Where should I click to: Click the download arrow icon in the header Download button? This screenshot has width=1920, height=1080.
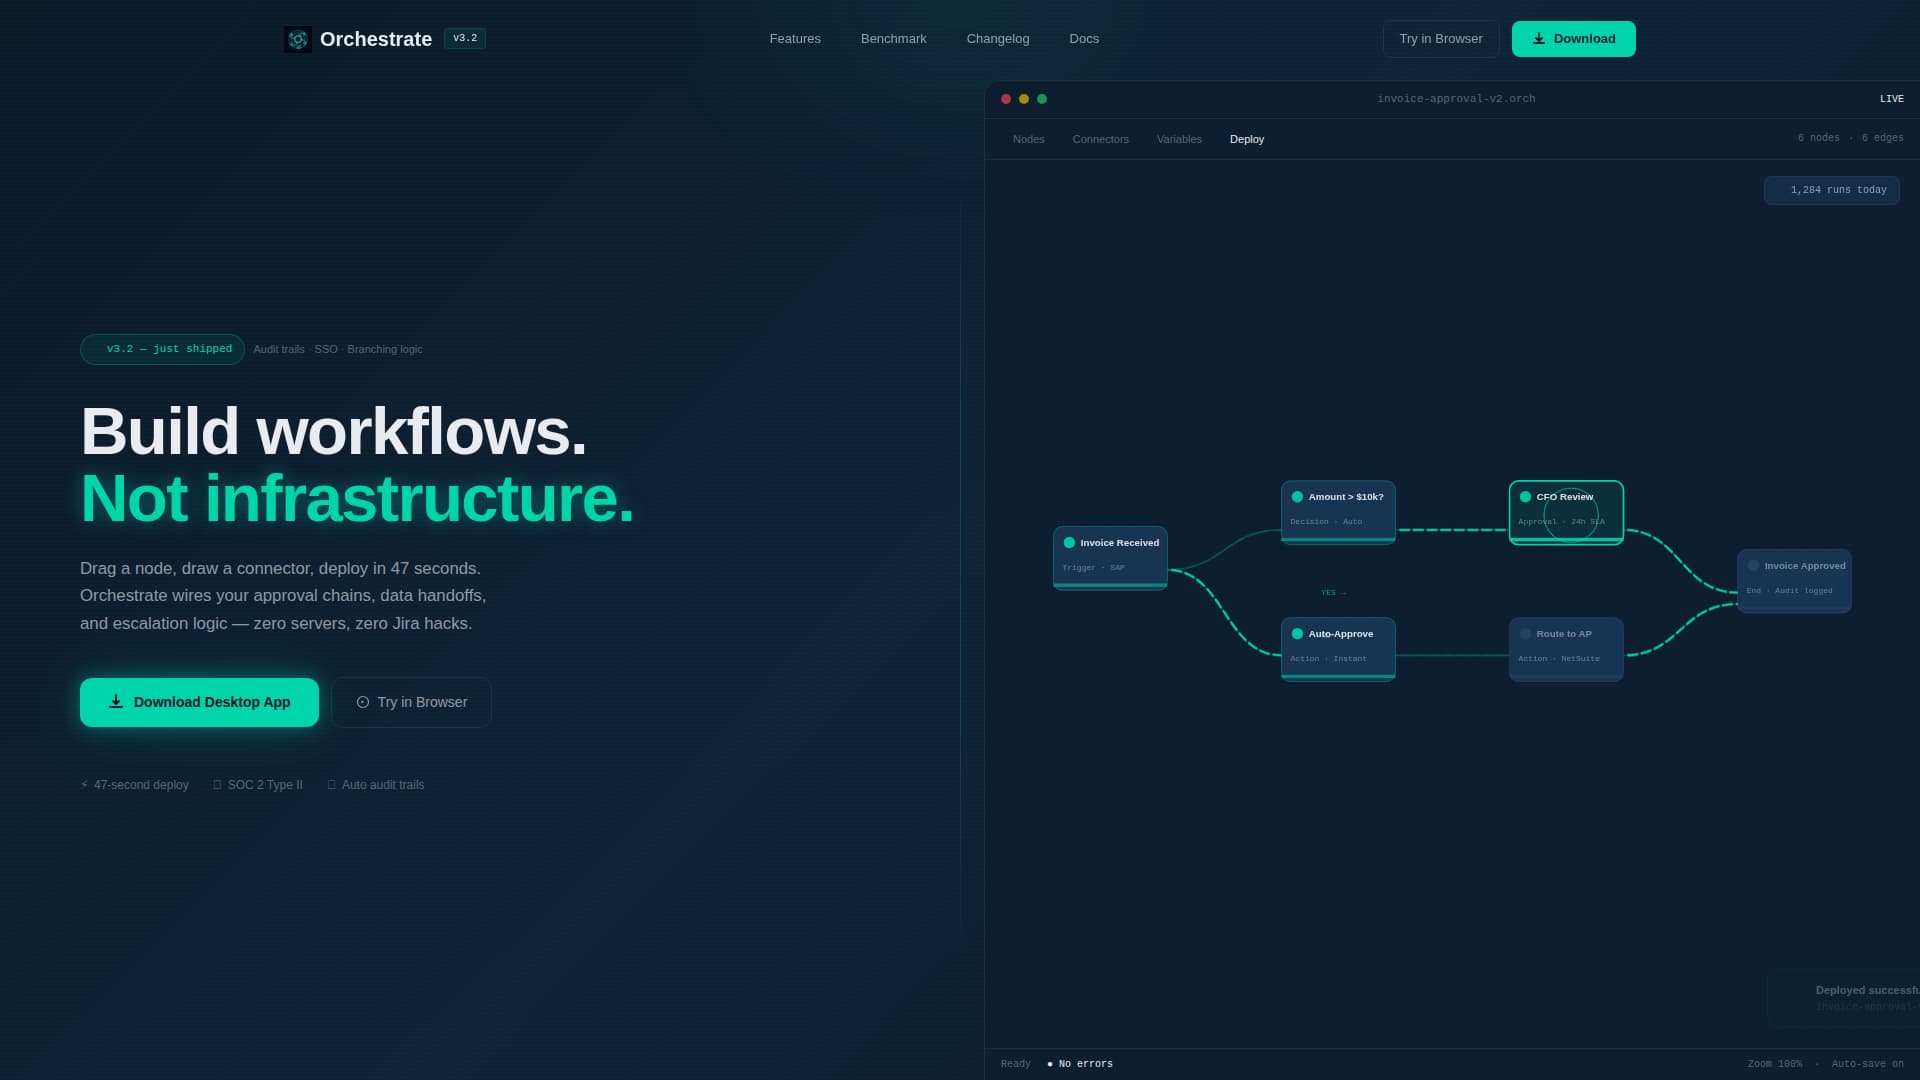tap(1539, 39)
